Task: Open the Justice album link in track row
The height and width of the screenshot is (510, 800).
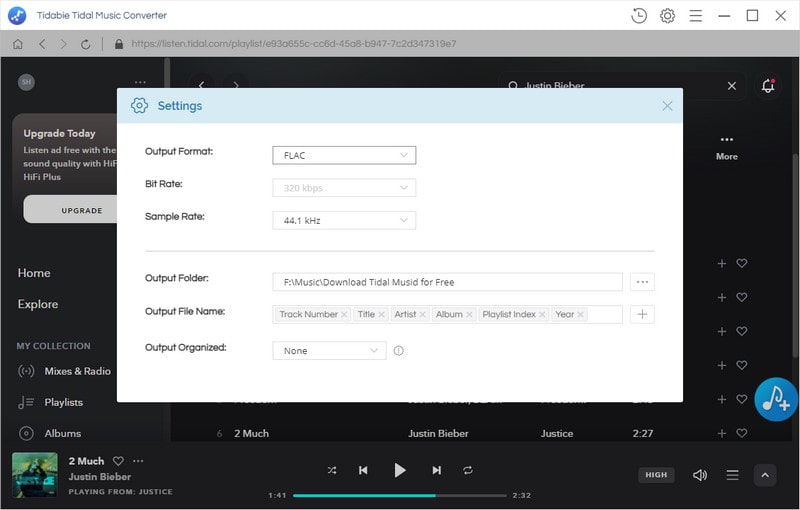Action: point(557,434)
